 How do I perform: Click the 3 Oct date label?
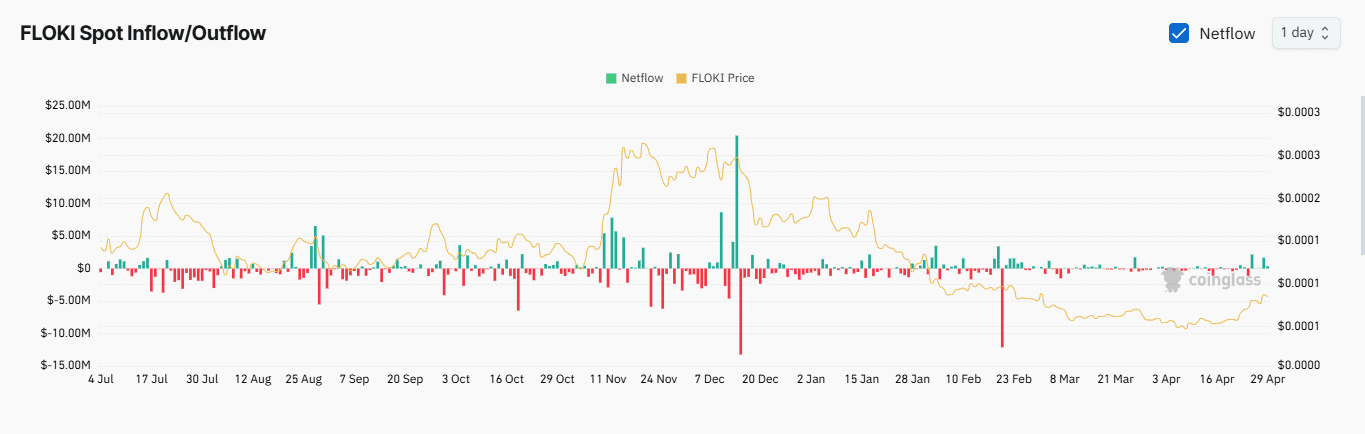click(455, 380)
